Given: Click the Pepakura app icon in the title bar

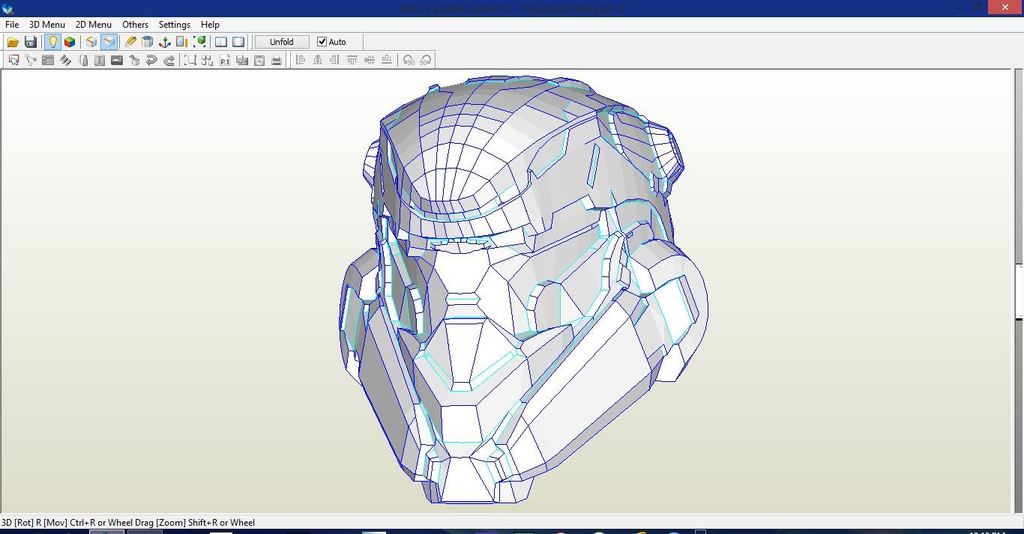Looking at the screenshot, I should tap(8, 8).
